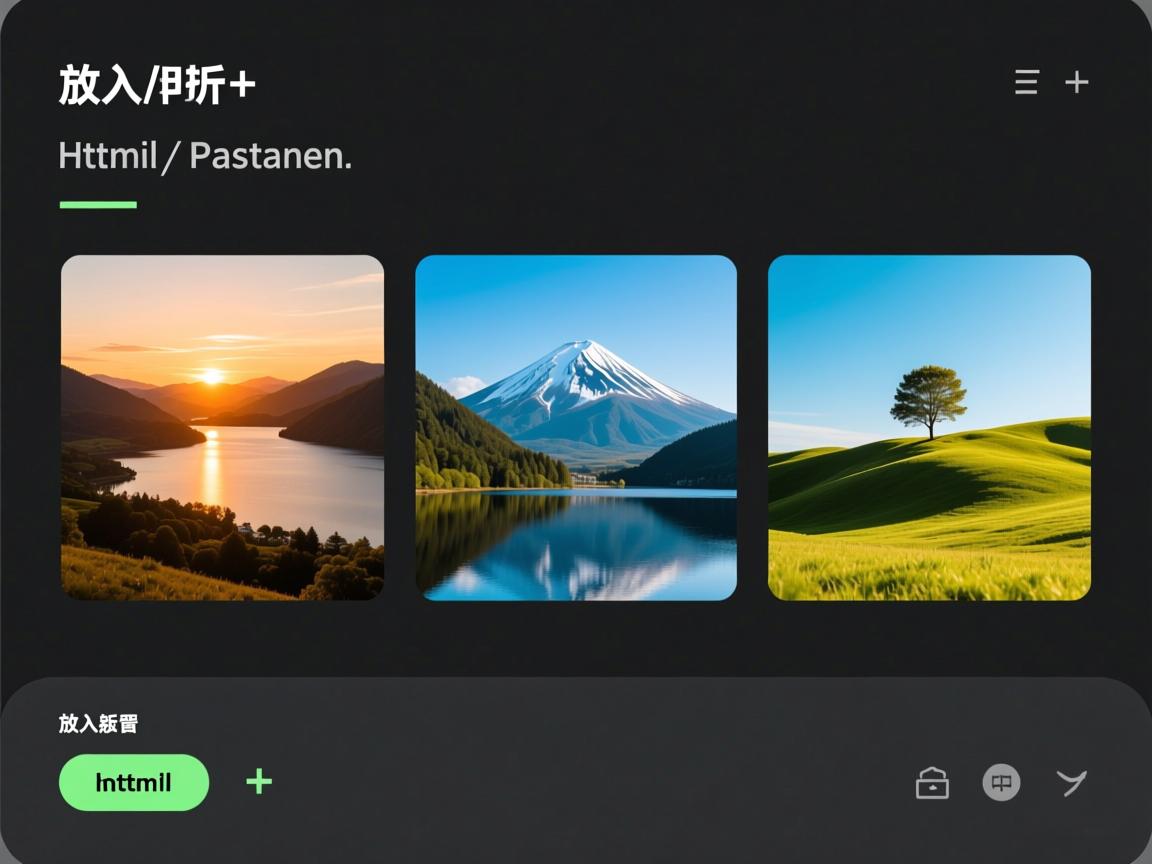Click the white plus icon at top right

tap(1076, 82)
